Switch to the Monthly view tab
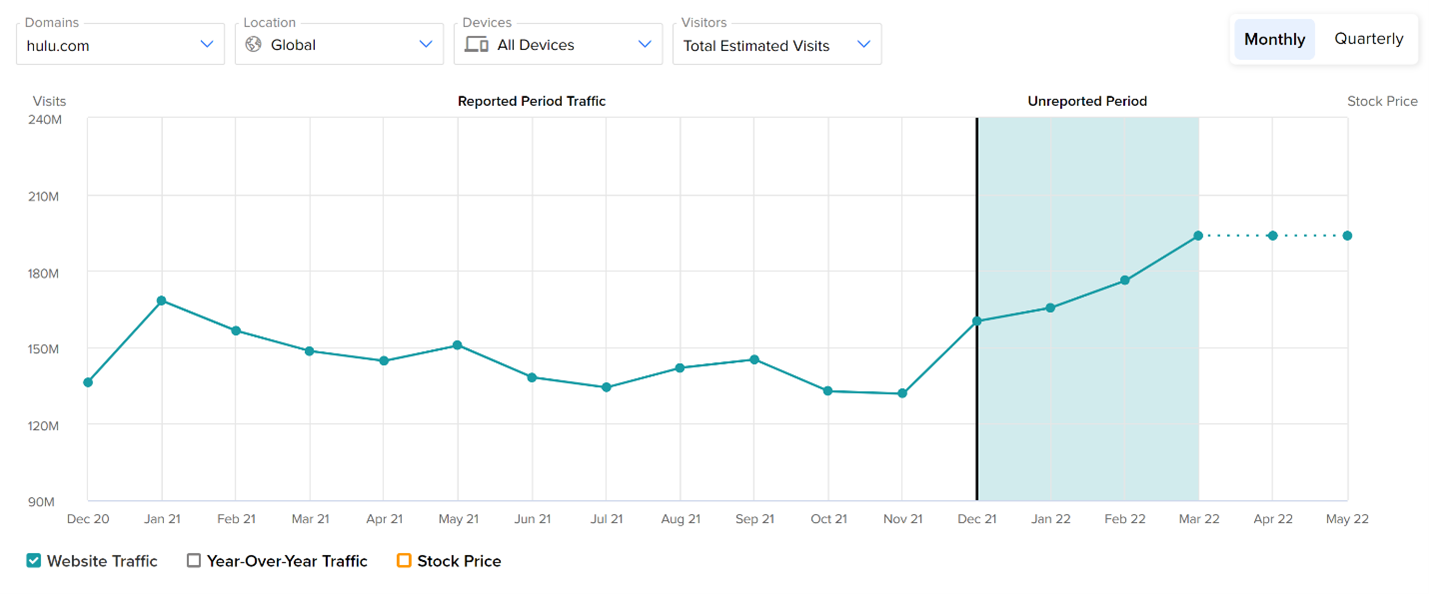This screenshot has height=594, width=1429. pyautogui.click(x=1274, y=40)
